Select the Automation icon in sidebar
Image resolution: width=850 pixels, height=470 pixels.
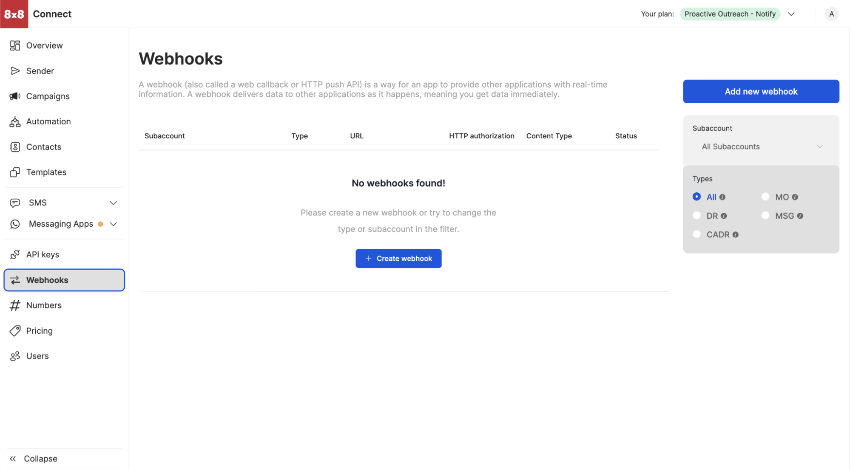tap(15, 122)
